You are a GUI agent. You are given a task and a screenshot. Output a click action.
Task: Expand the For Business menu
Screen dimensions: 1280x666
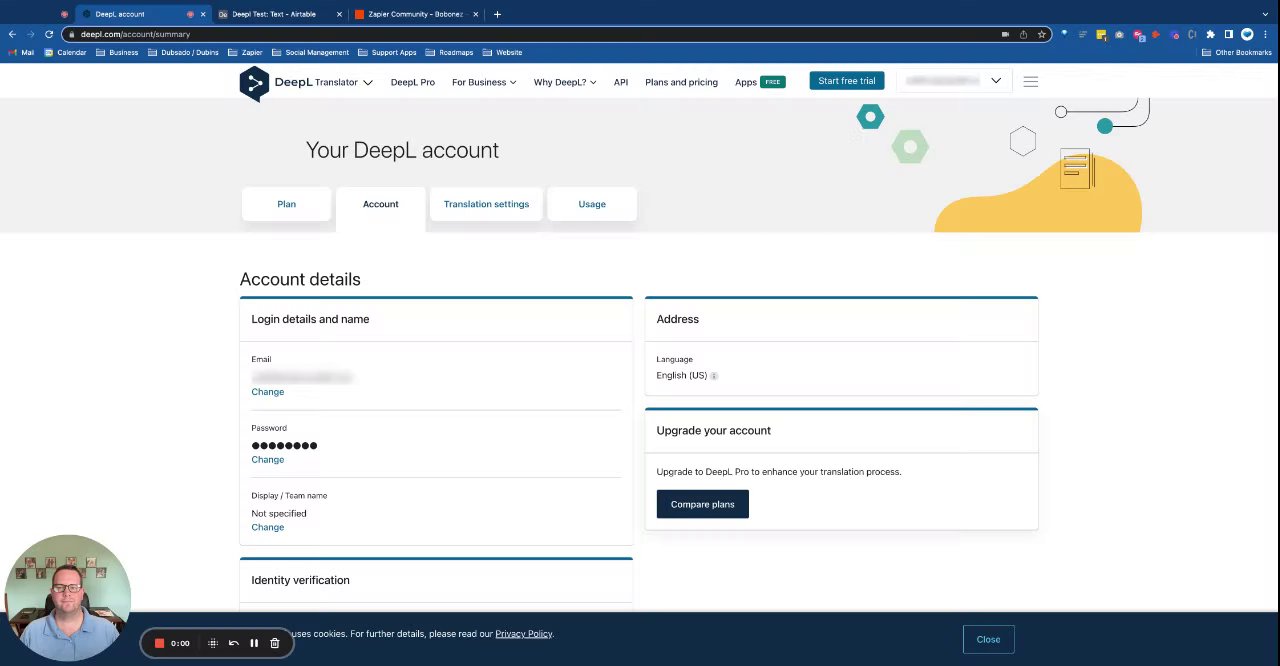tap(484, 82)
